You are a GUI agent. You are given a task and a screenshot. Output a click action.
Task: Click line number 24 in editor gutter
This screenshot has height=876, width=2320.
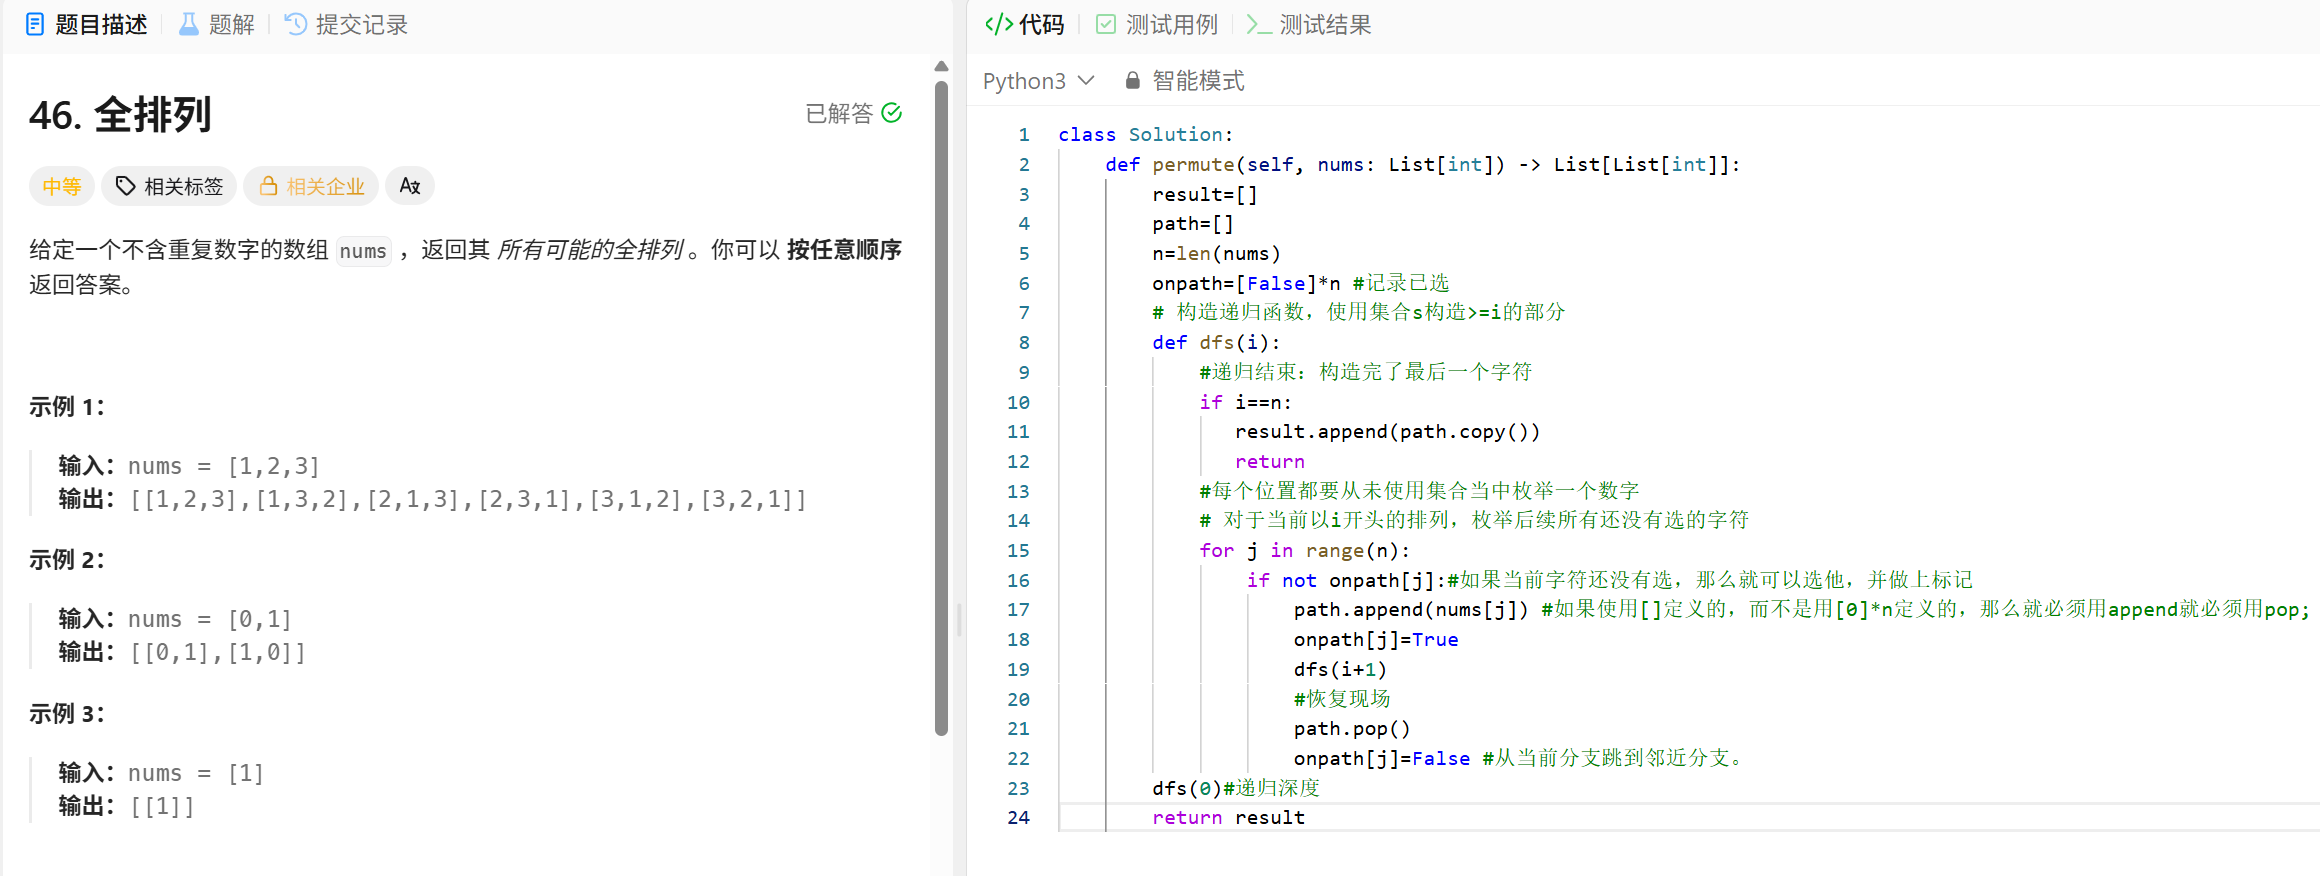click(x=1018, y=817)
